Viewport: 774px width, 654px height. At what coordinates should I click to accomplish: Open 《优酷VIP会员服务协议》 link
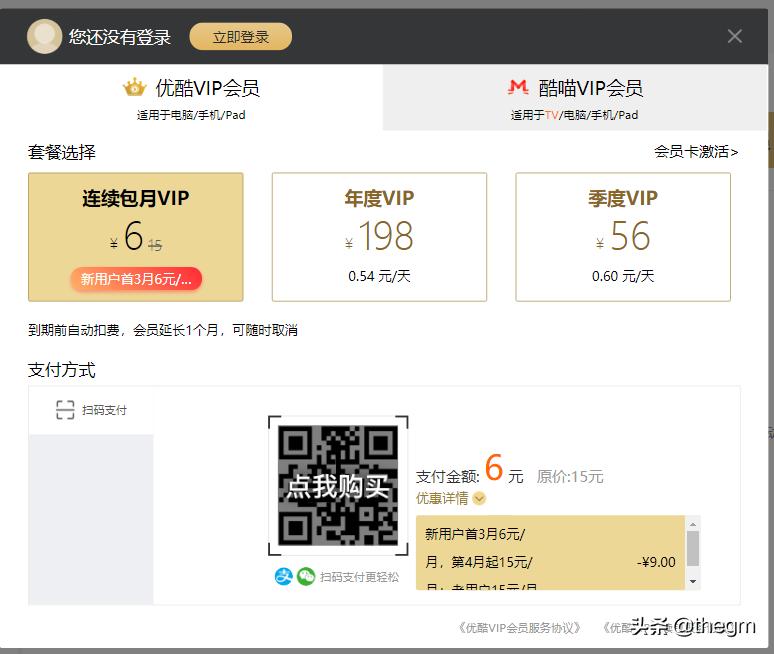click(519, 628)
